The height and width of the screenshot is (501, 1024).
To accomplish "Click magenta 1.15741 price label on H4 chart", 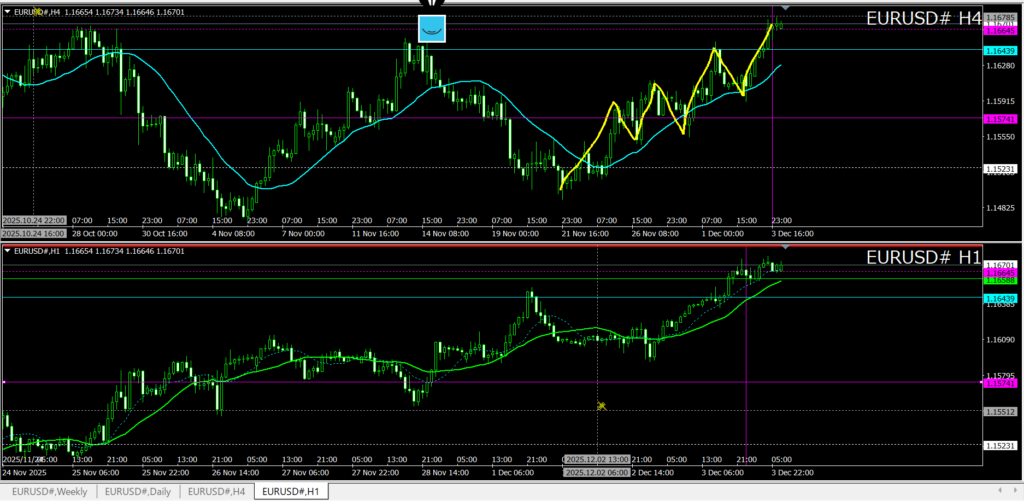I will pyautogui.click(x=1001, y=118).
